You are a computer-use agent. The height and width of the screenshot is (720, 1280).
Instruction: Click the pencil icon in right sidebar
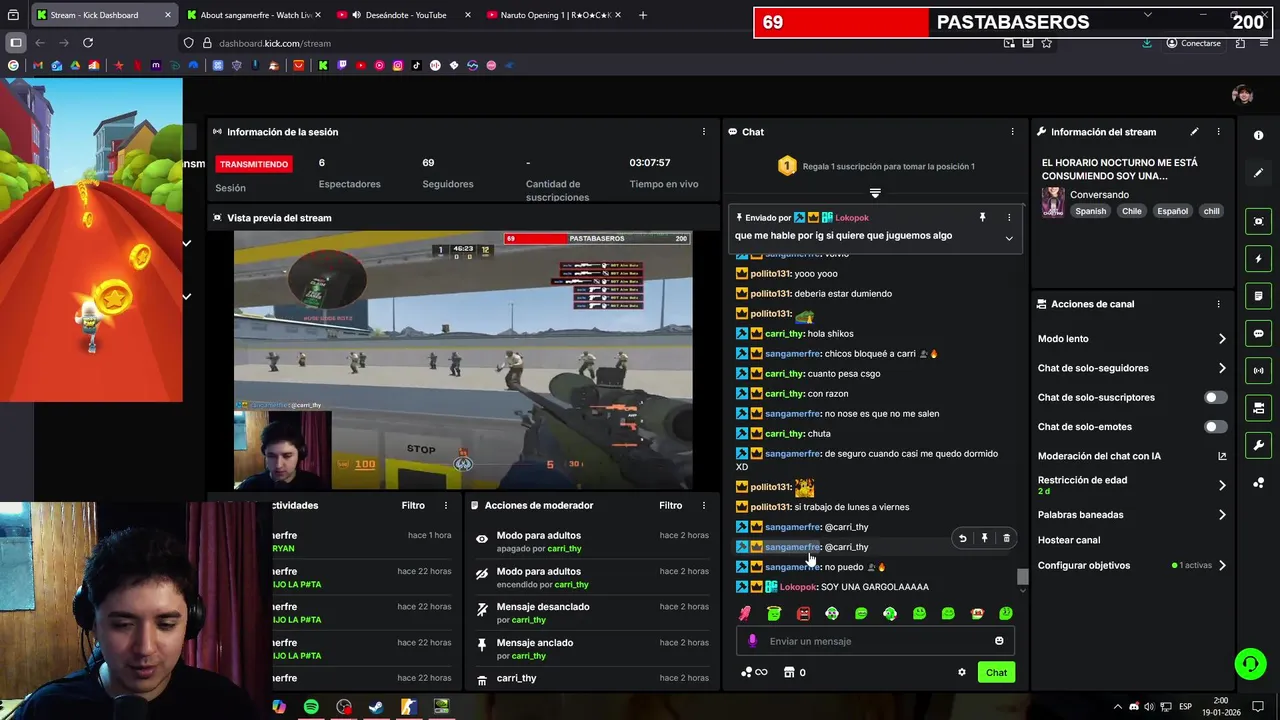pyautogui.click(x=1258, y=173)
